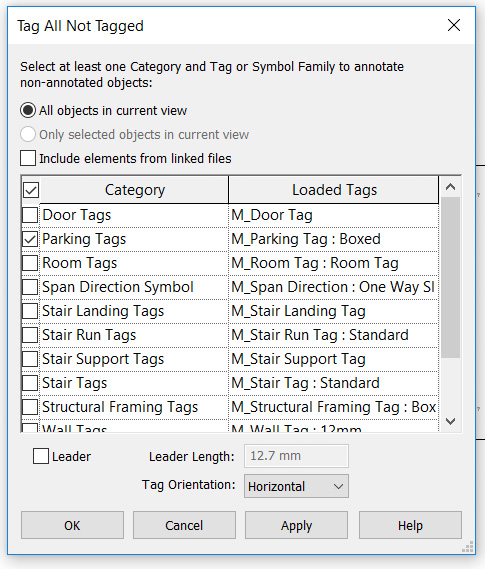Open the Help button
Screen dimensions: 485x569
(410, 525)
